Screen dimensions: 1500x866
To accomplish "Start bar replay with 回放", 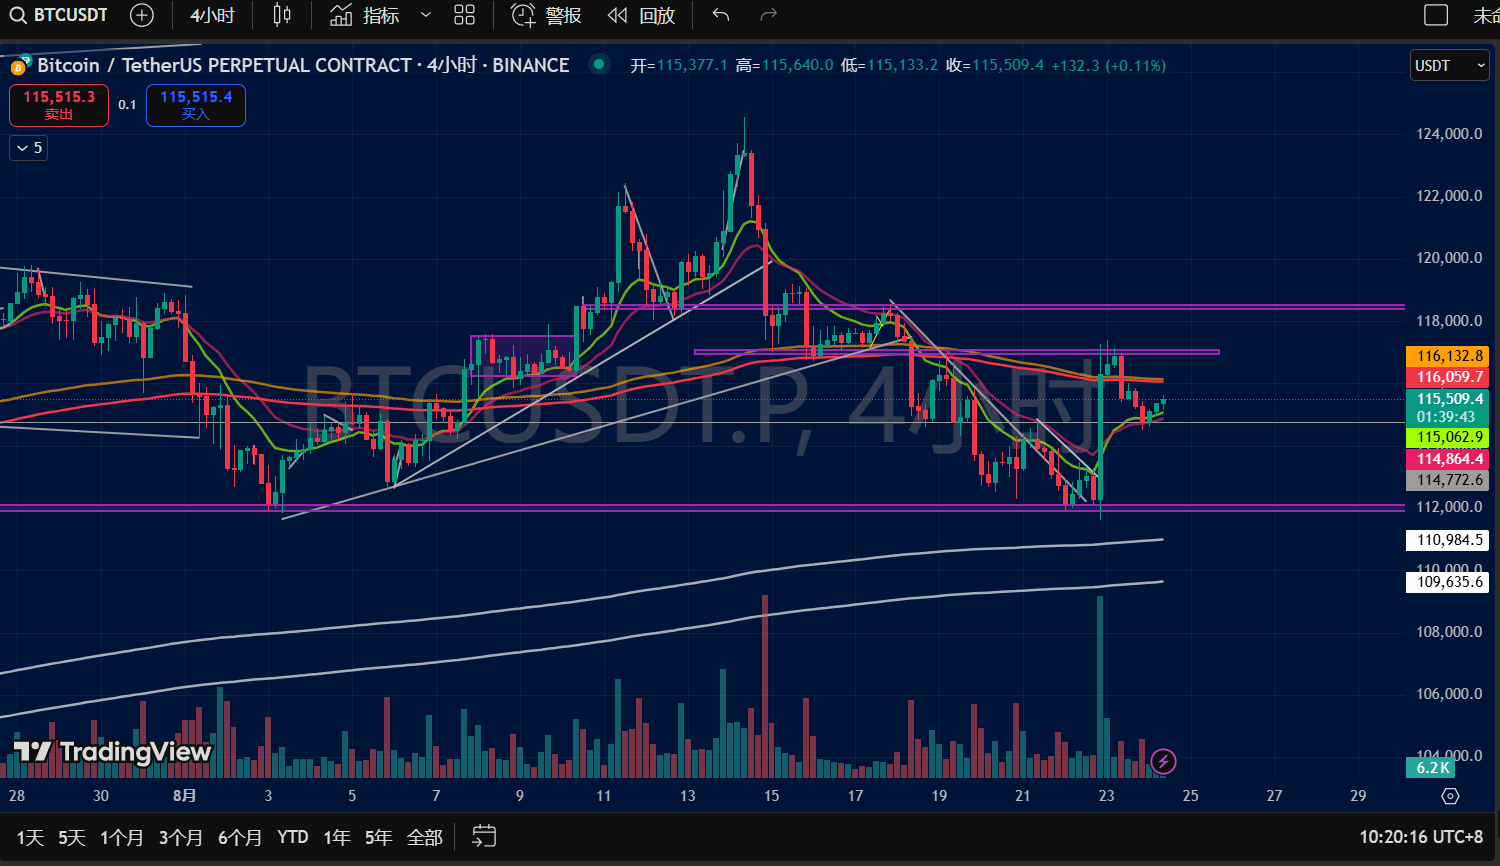I will 641,15.
